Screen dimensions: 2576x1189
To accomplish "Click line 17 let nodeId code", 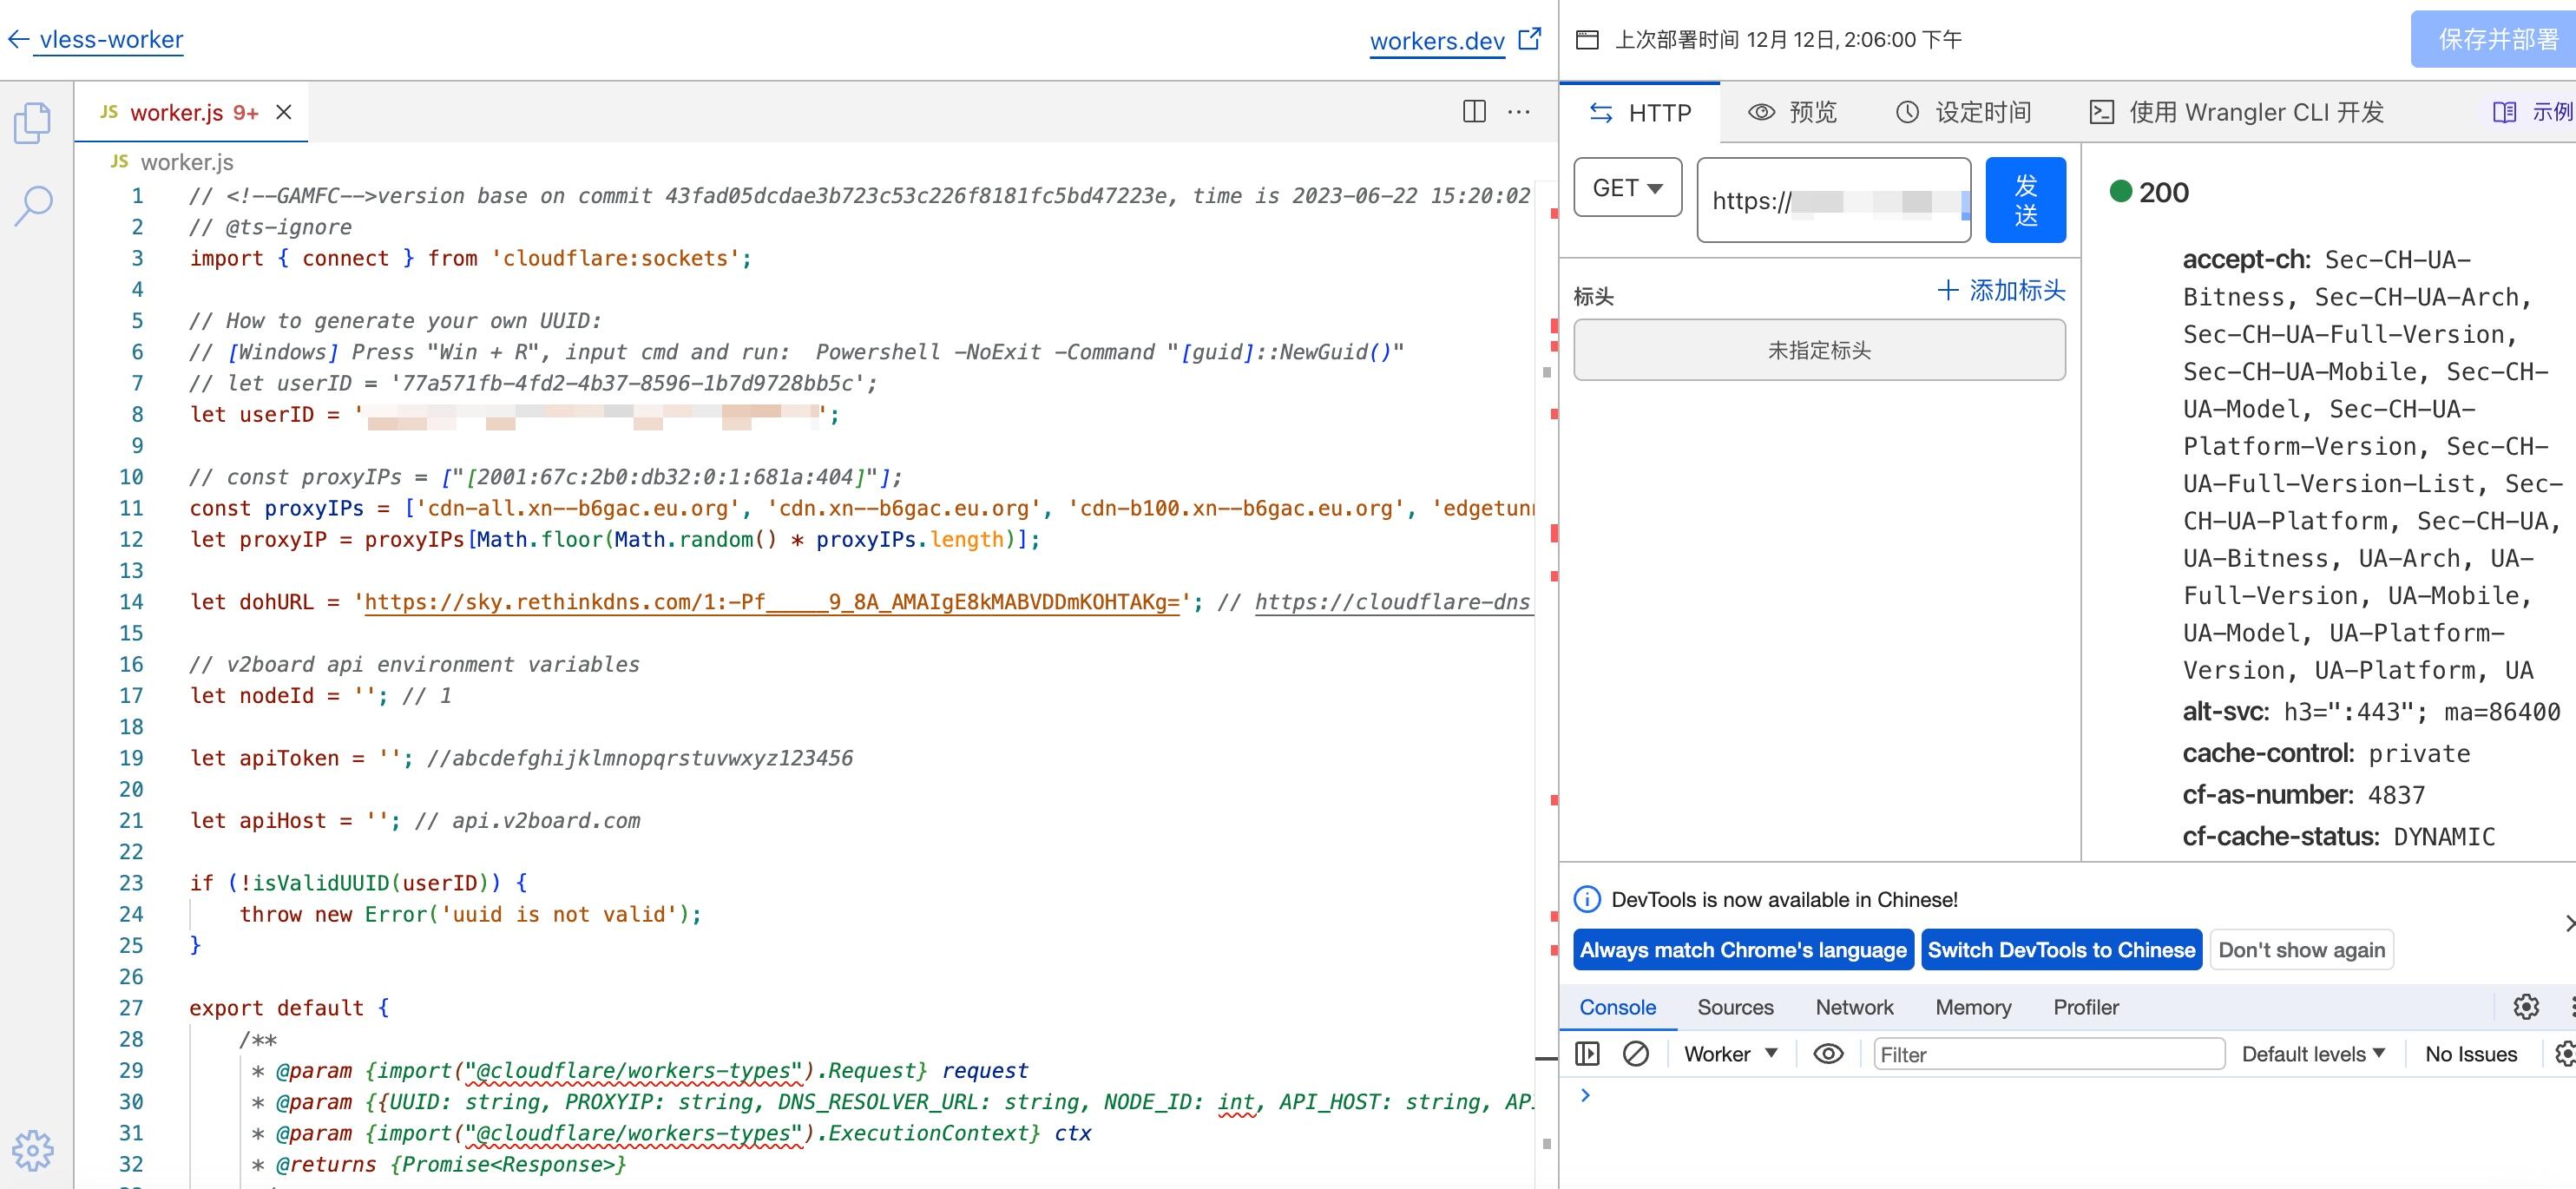I will click(x=320, y=695).
